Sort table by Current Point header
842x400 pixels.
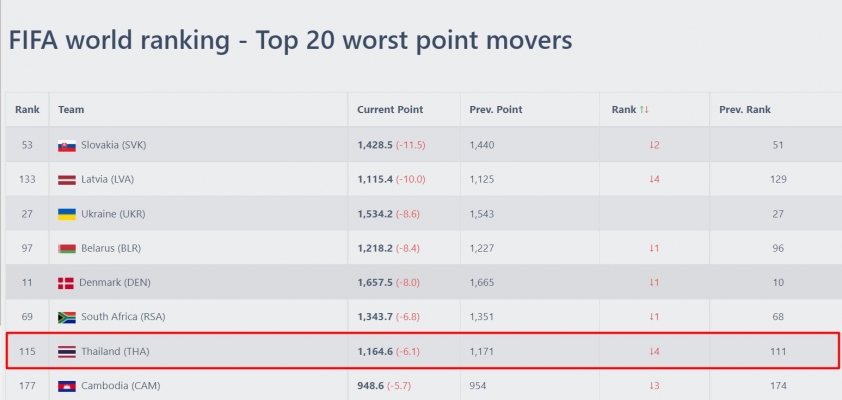pos(390,110)
